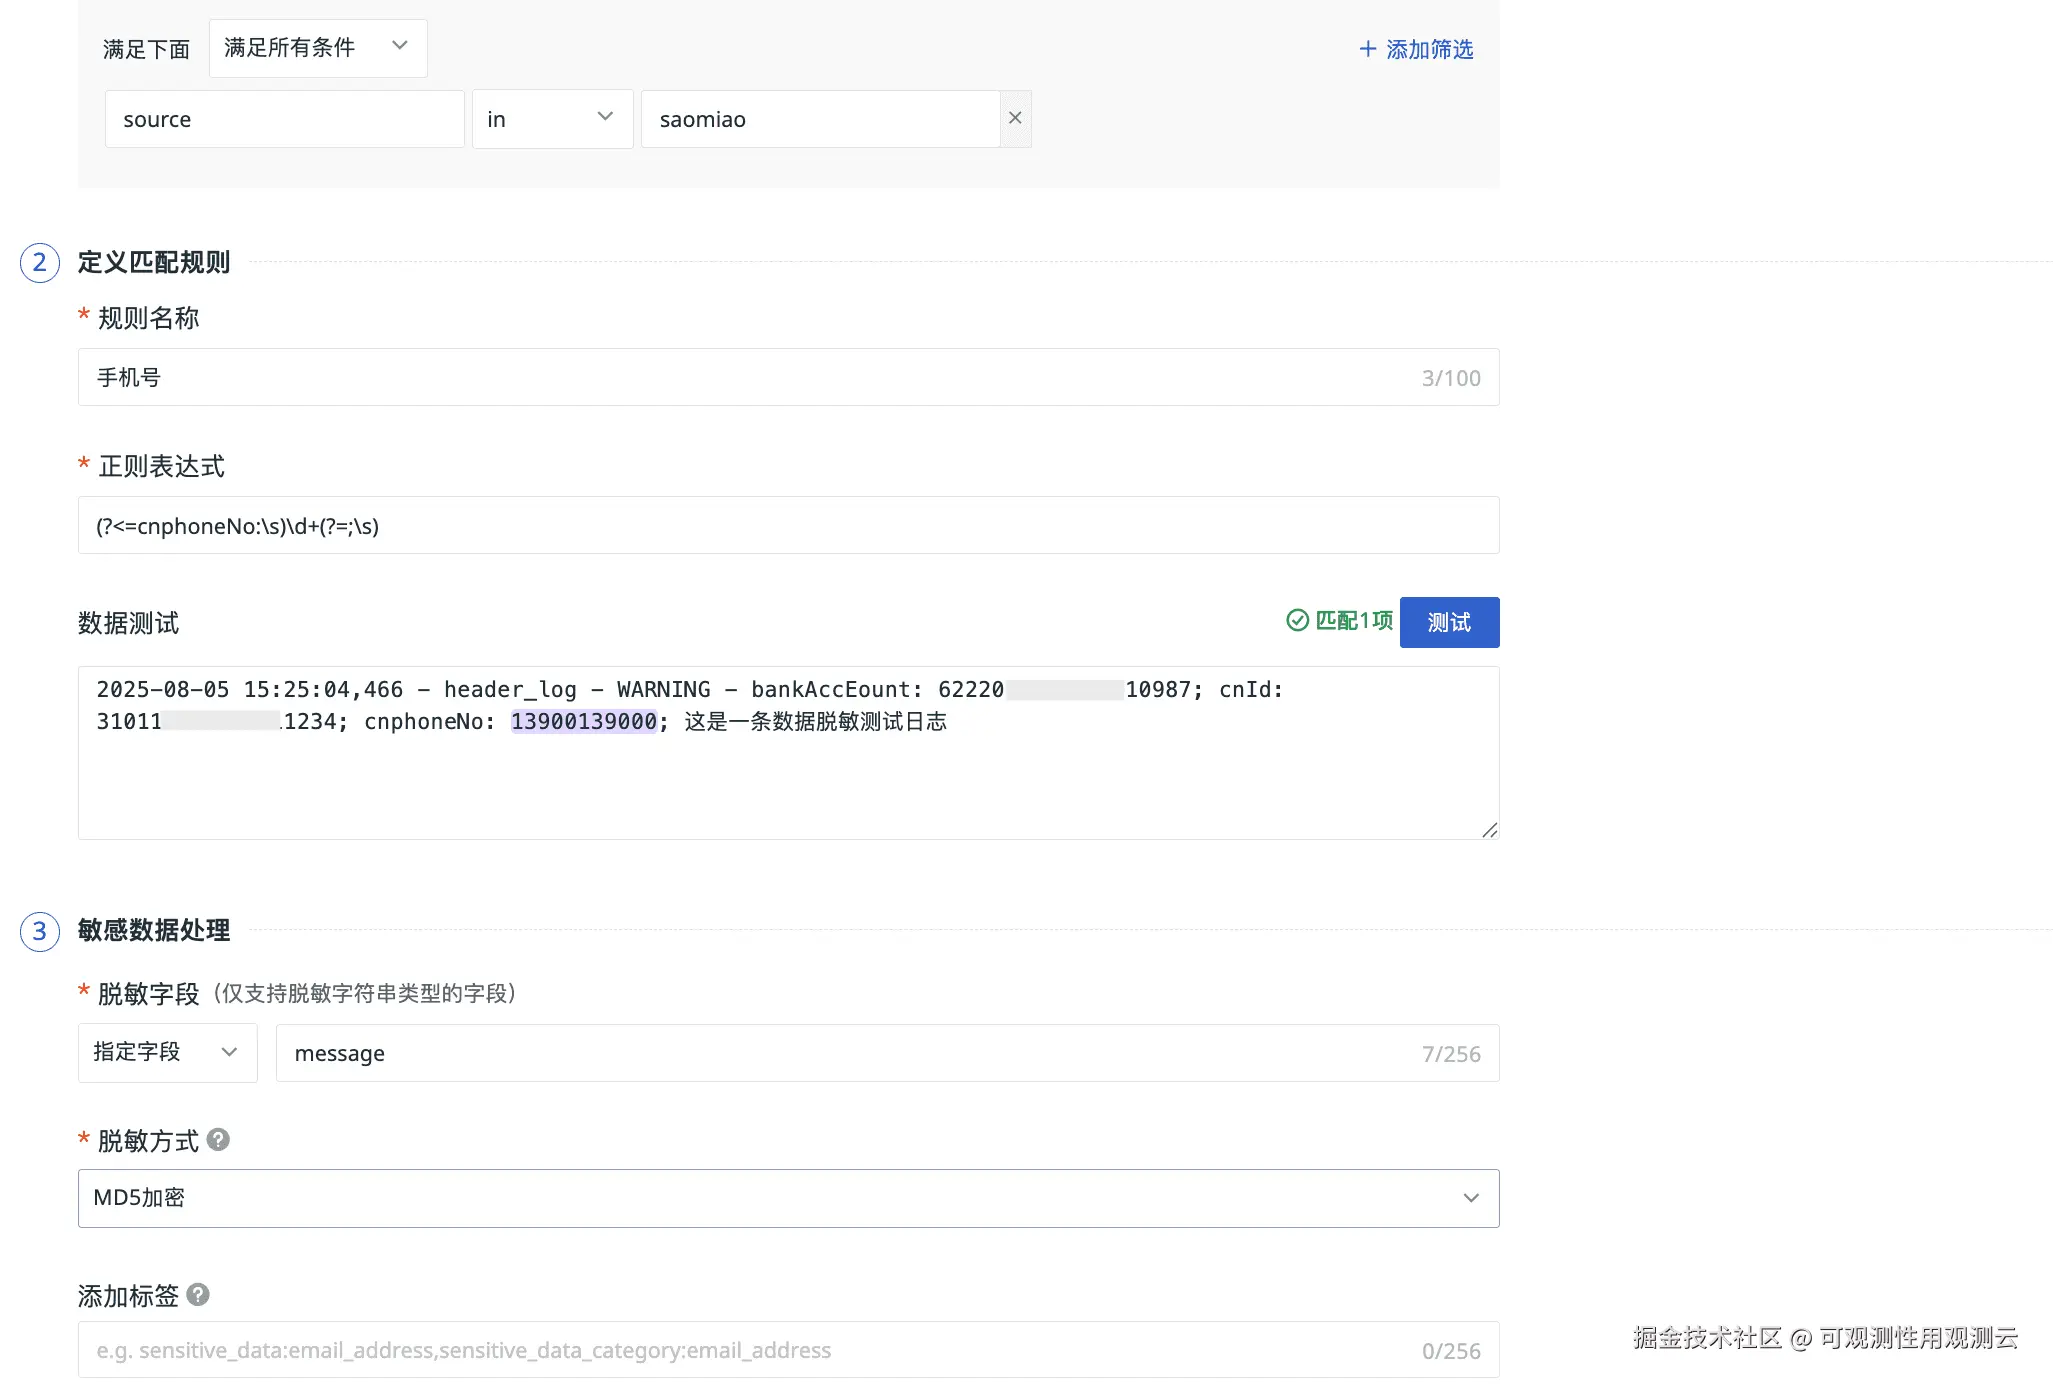Viewport: 2053px width, 1386px height.
Task: Click the source filter field
Action: pos(284,119)
